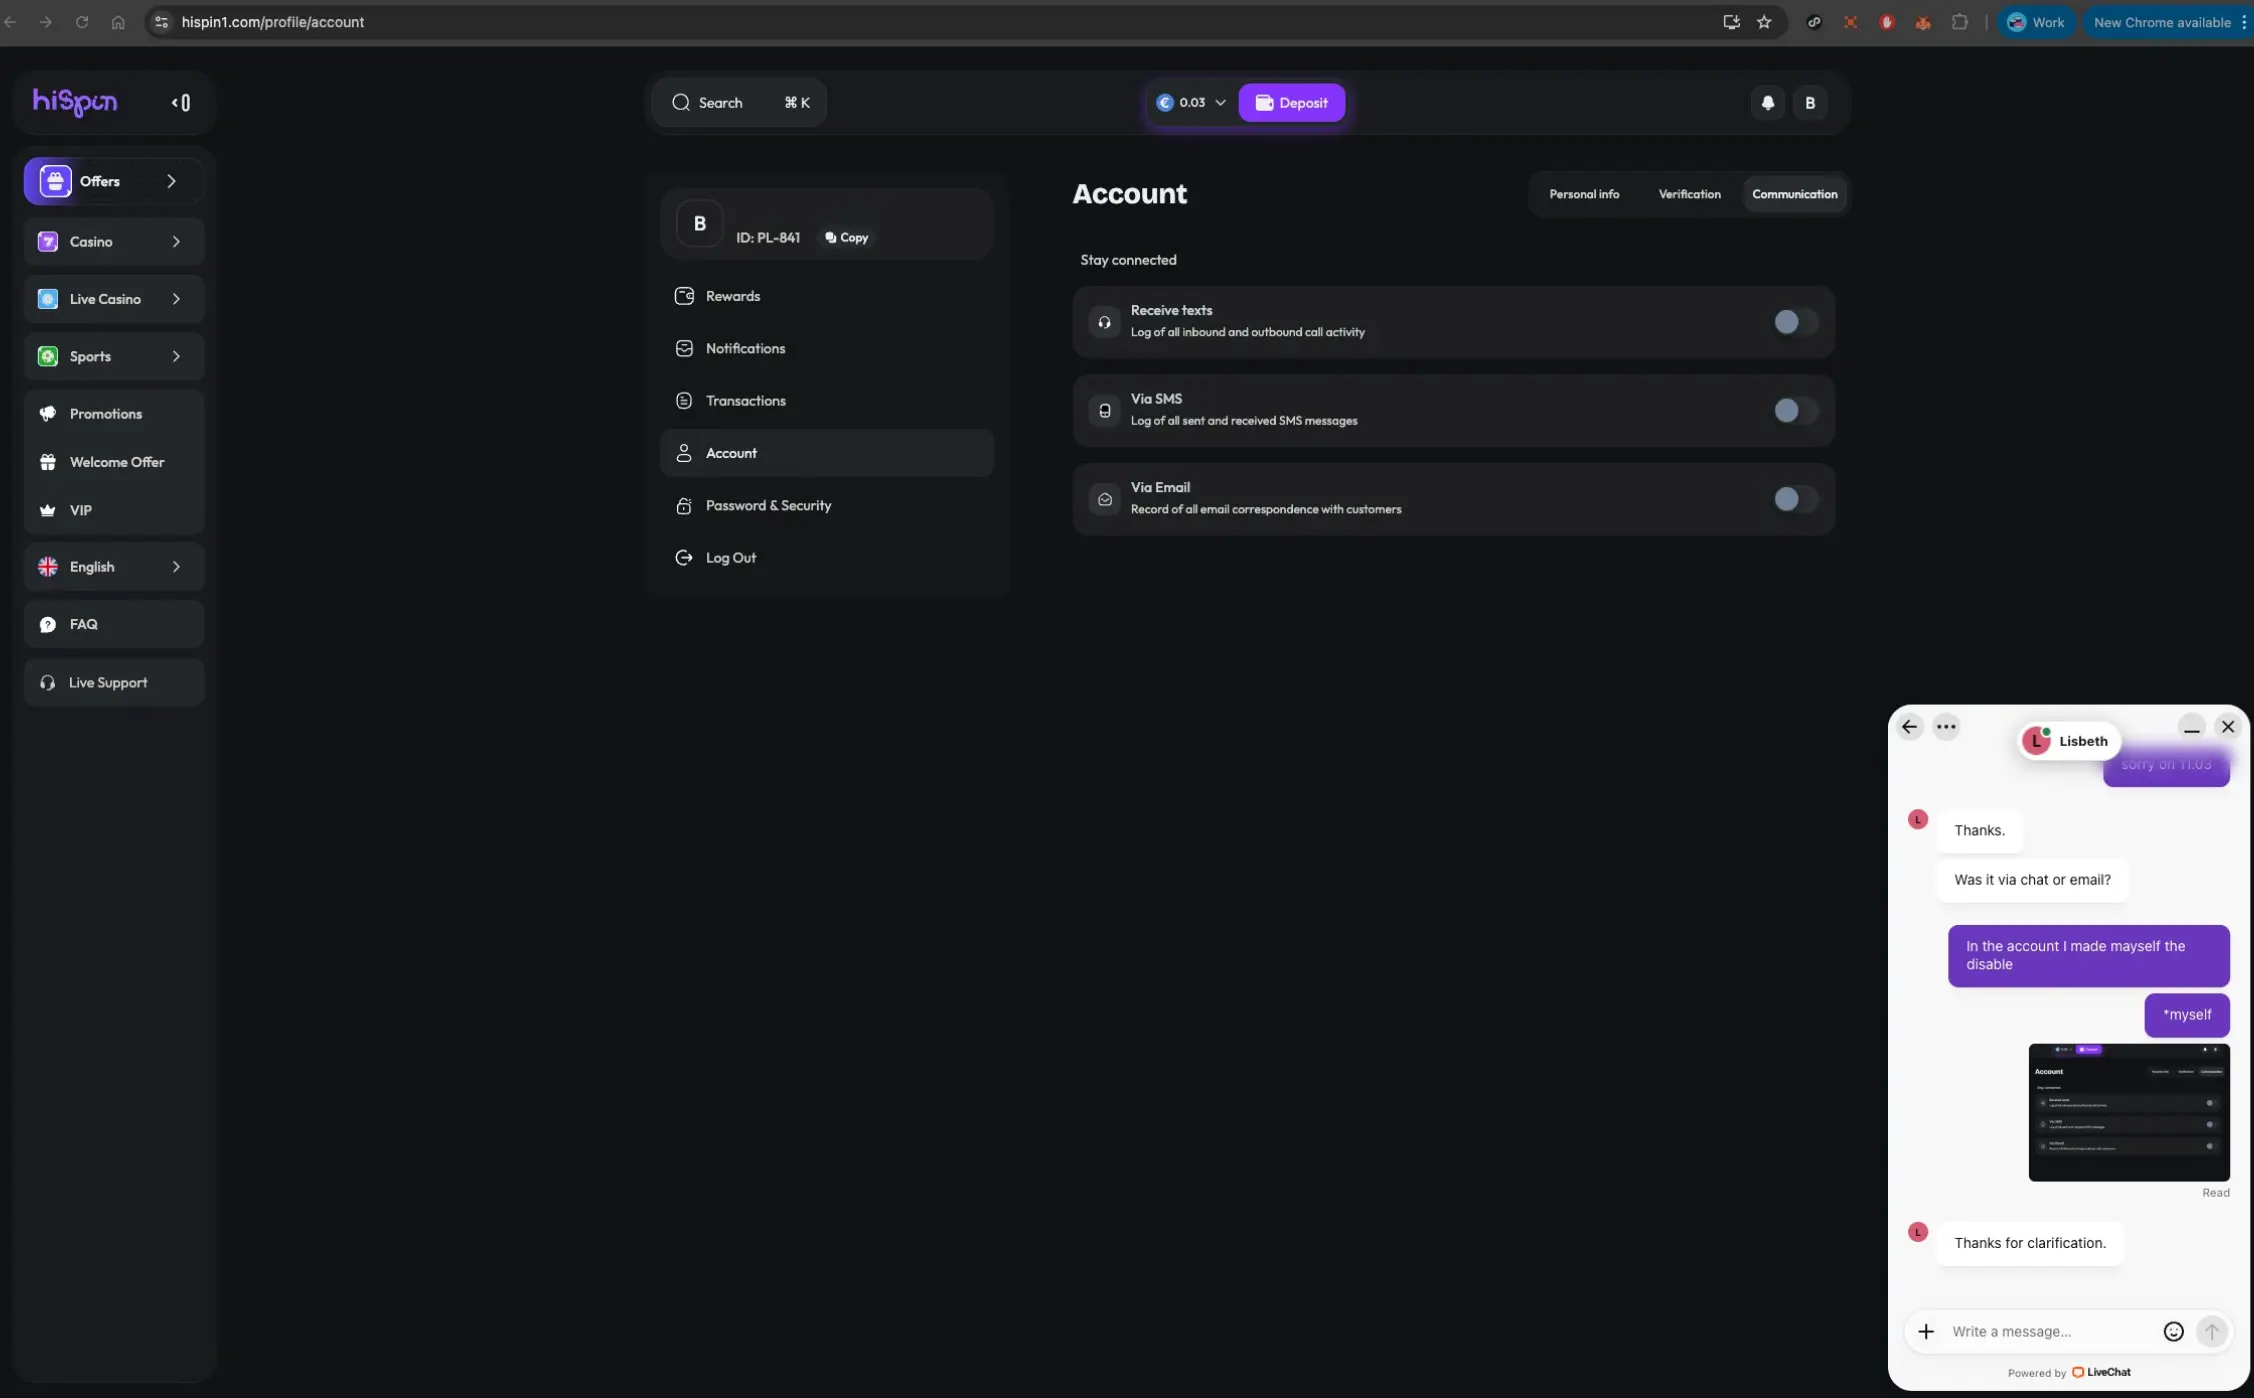
Task: Send the chat message with the arrow button
Action: click(x=2212, y=1332)
